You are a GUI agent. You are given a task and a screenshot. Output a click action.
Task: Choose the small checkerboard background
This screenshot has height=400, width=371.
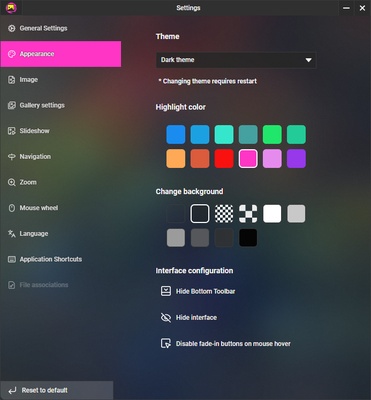[224, 214]
